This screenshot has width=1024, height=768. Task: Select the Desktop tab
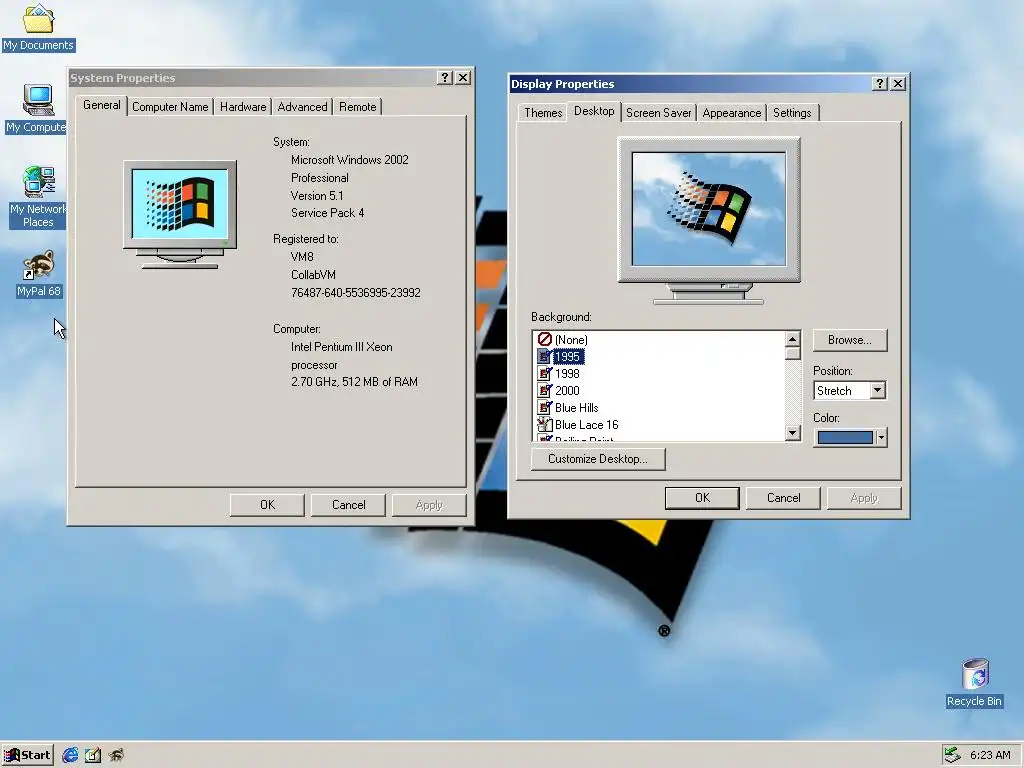click(594, 111)
